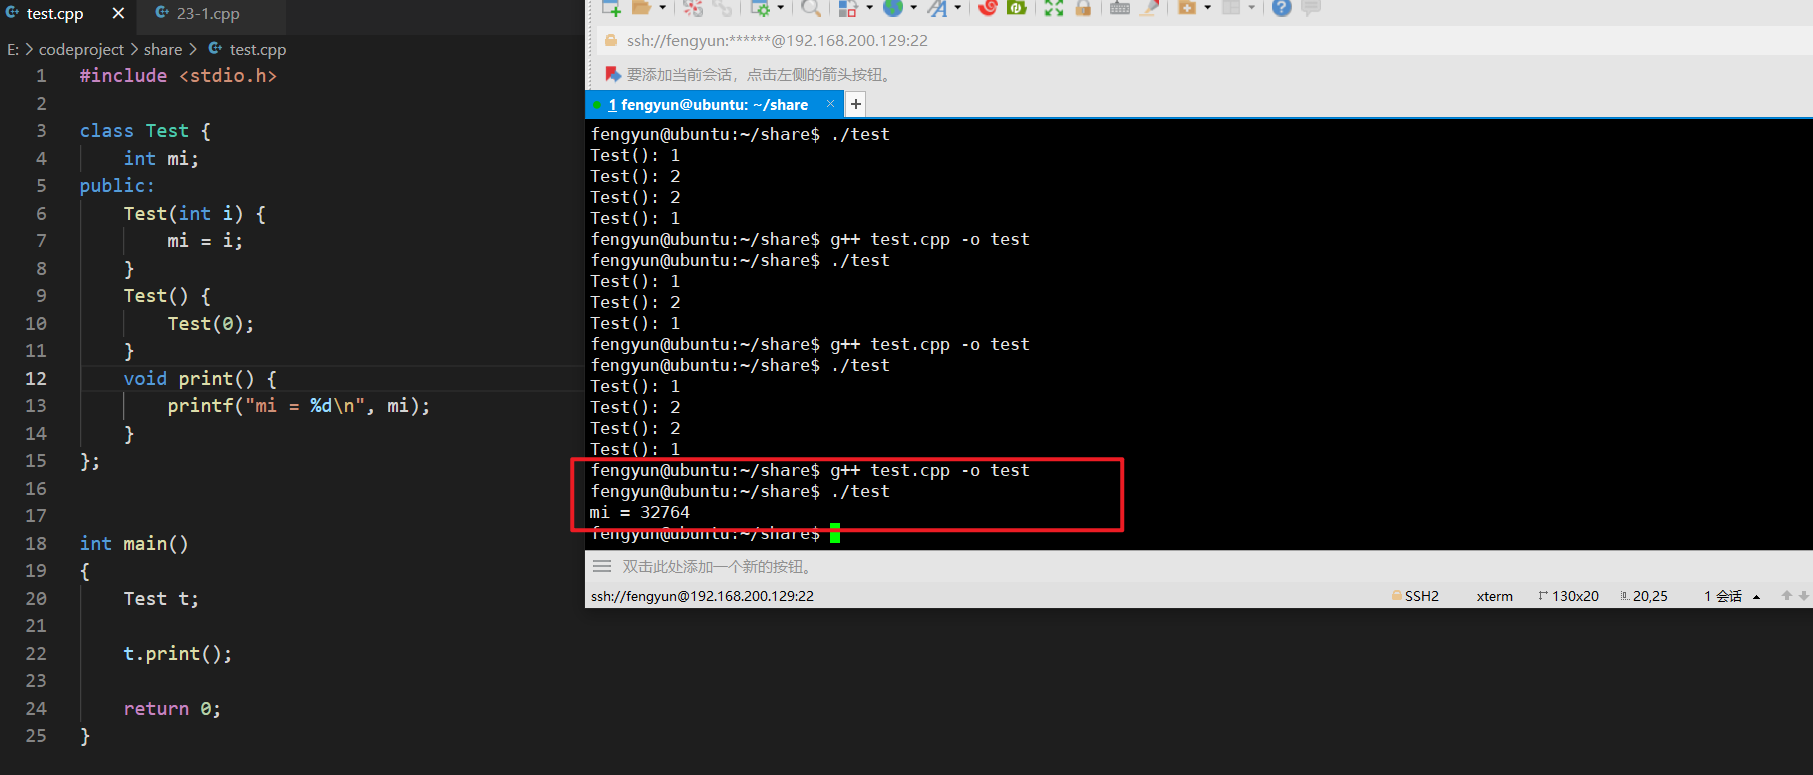The width and height of the screenshot is (1813, 775).
Task: Click the globe encoding icon
Action: click(893, 8)
